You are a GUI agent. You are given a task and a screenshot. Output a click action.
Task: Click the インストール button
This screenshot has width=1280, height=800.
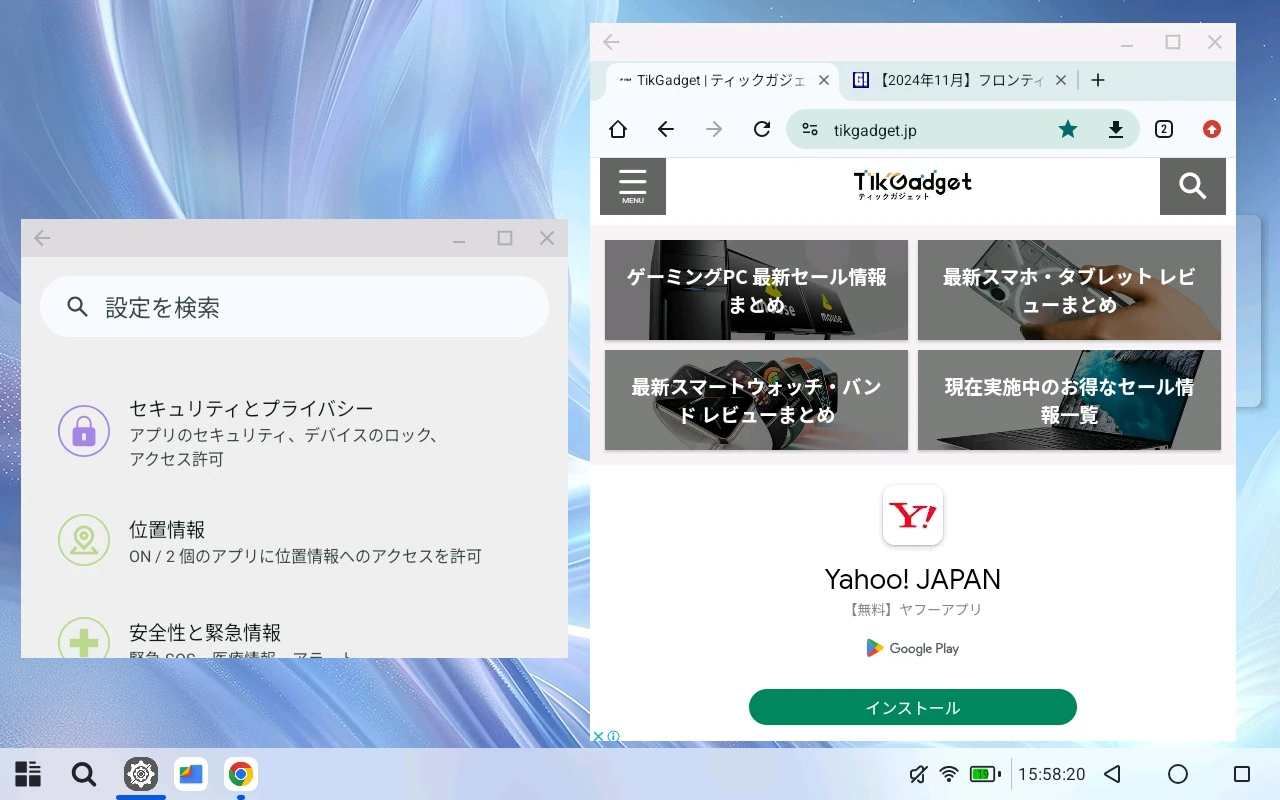(x=912, y=707)
